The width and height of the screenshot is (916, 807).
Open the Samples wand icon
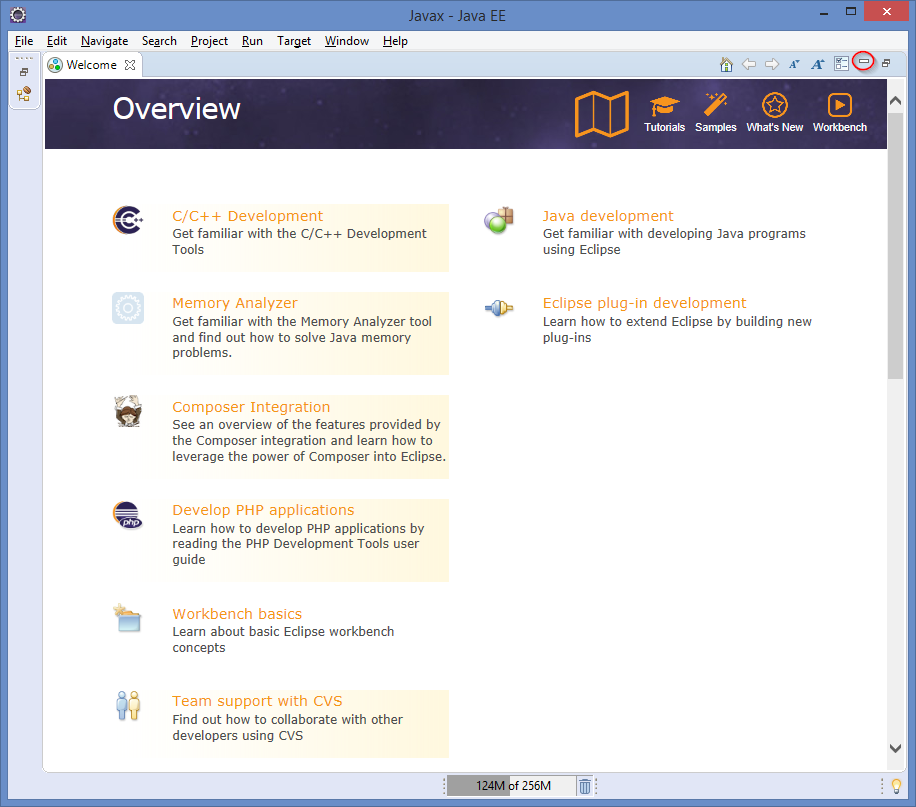coord(715,106)
